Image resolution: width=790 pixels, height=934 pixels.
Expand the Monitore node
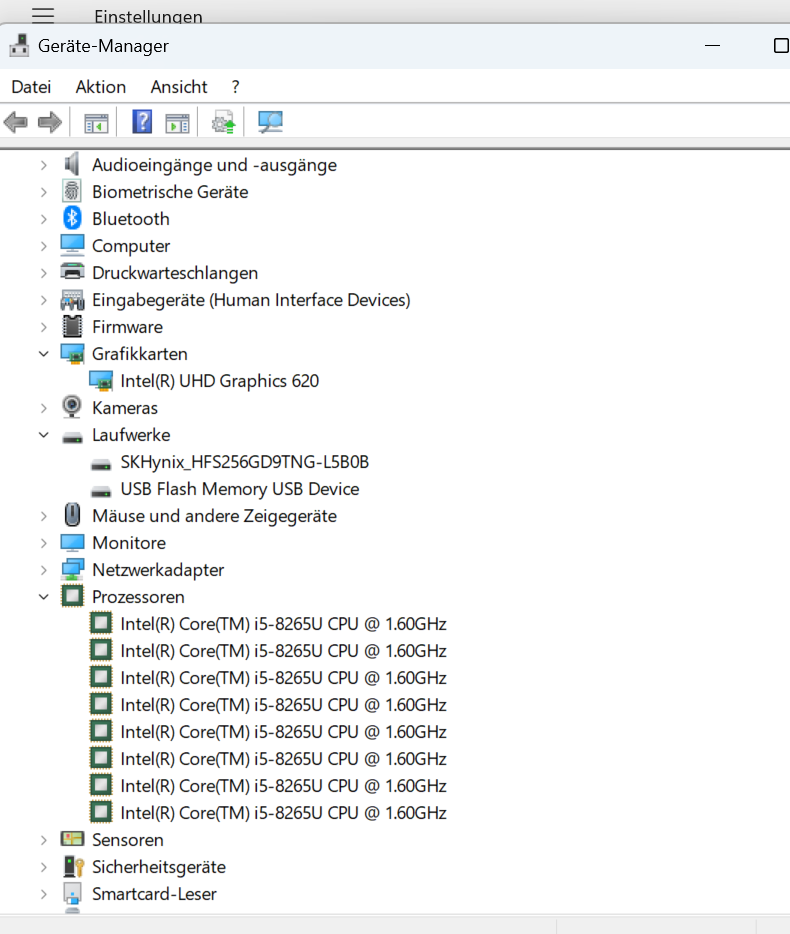point(43,543)
